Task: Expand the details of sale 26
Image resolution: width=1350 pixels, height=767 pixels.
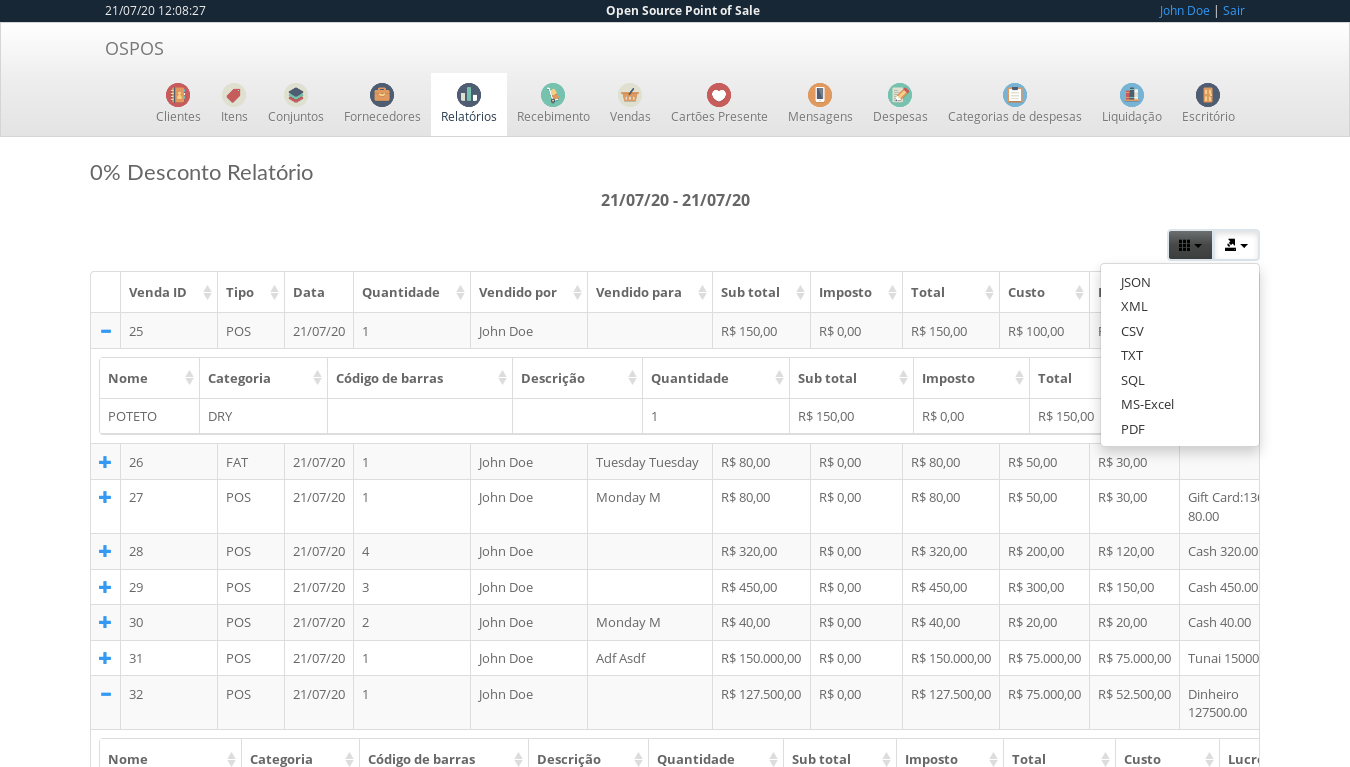Action: 105,462
